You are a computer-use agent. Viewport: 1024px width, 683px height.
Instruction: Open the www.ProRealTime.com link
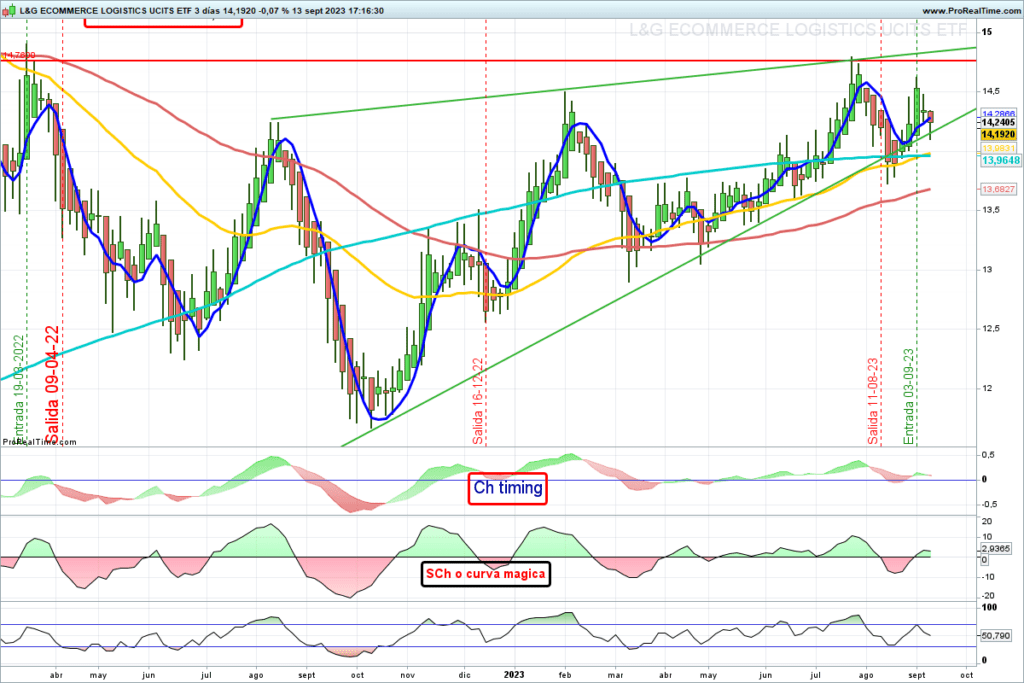971,11
